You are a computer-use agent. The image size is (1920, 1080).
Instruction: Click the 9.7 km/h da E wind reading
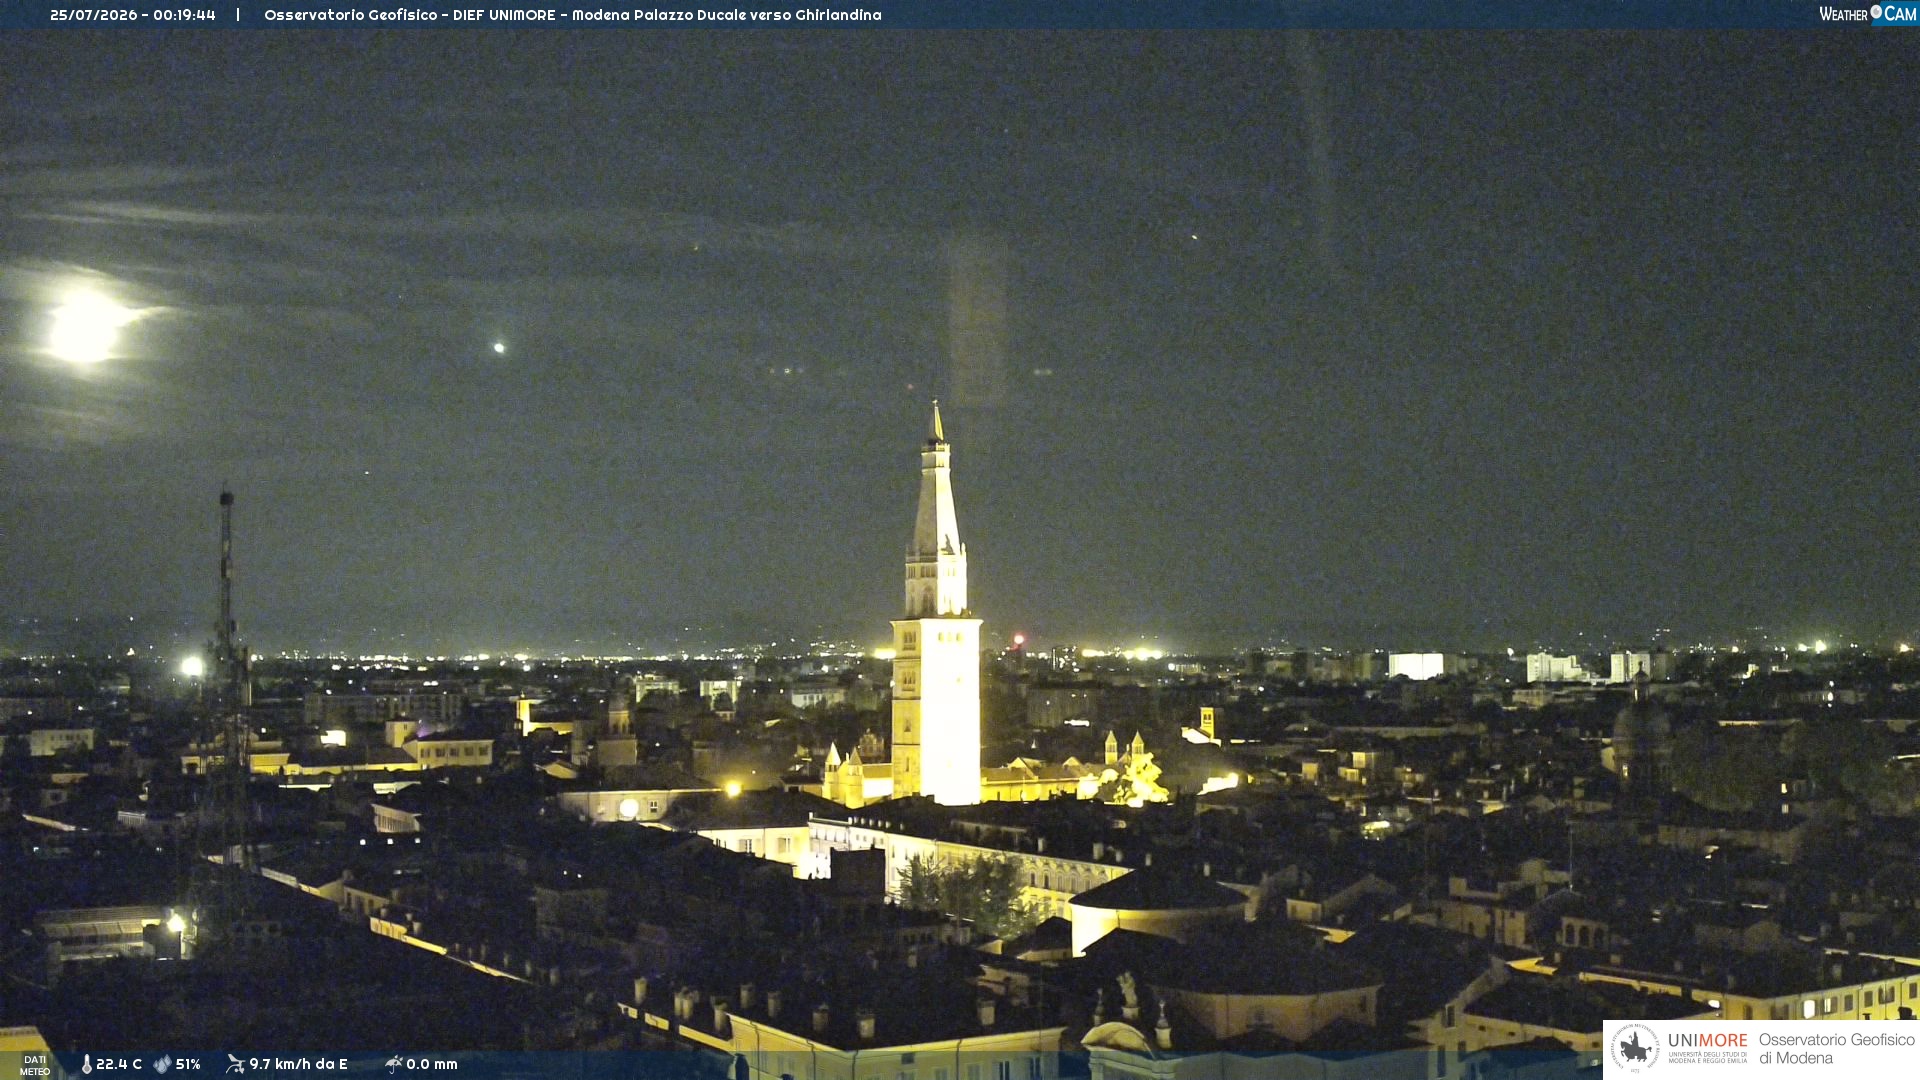click(298, 1064)
